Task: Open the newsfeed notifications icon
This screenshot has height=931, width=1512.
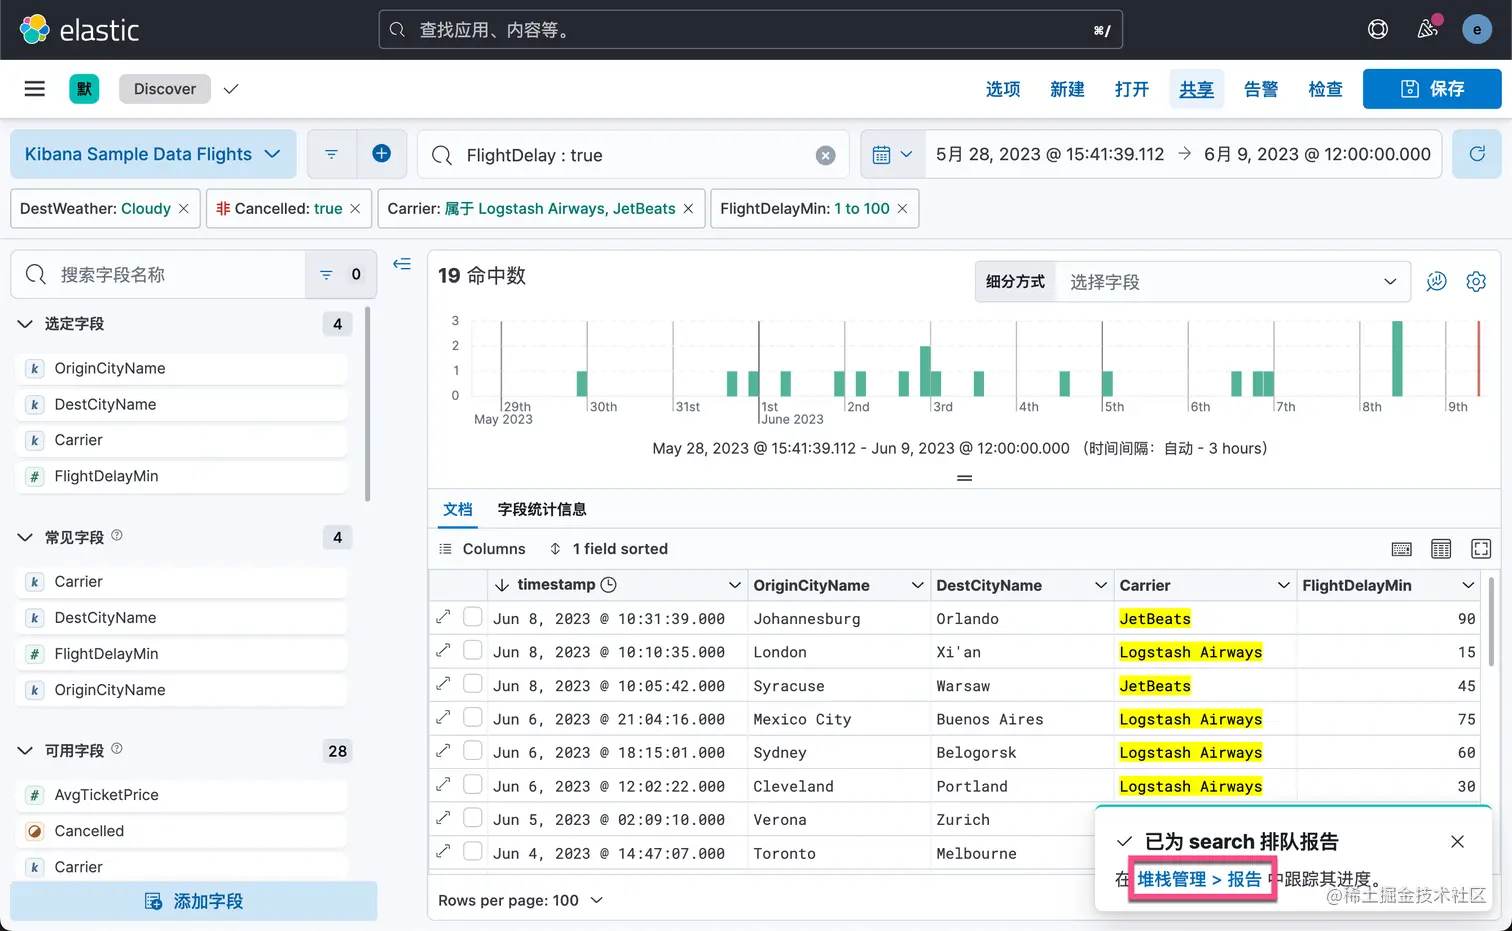Action: click(x=1428, y=29)
